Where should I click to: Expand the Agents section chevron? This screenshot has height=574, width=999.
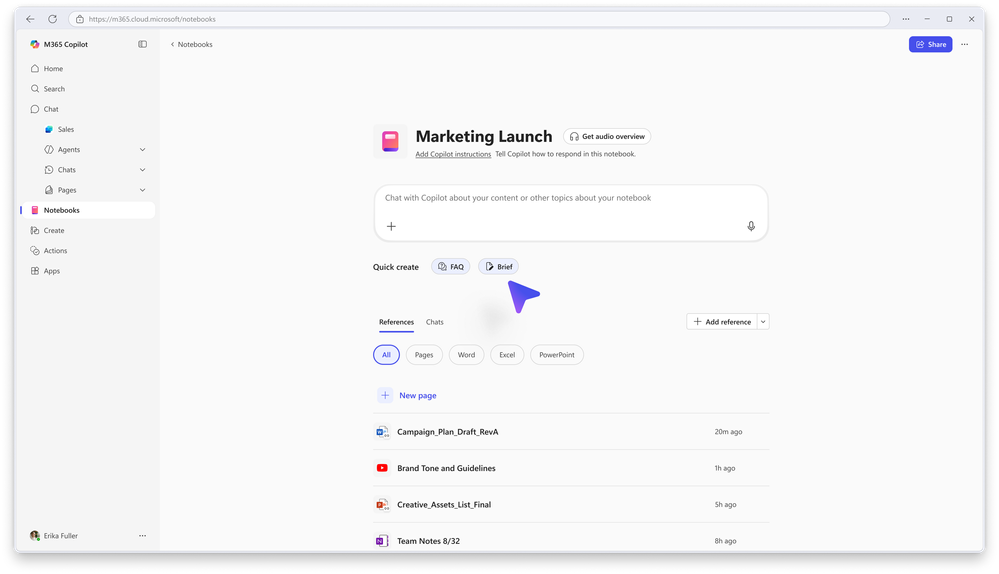tap(142, 149)
